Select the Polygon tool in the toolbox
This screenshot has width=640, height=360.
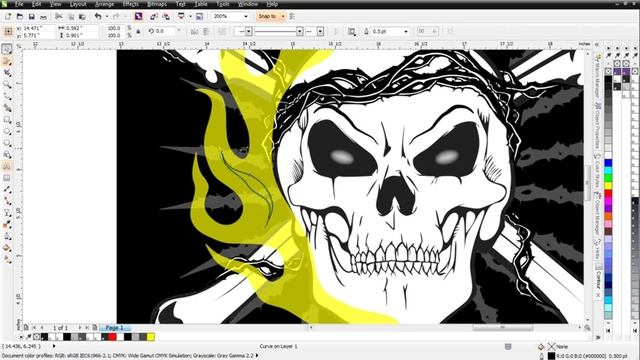(x=7, y=143)
